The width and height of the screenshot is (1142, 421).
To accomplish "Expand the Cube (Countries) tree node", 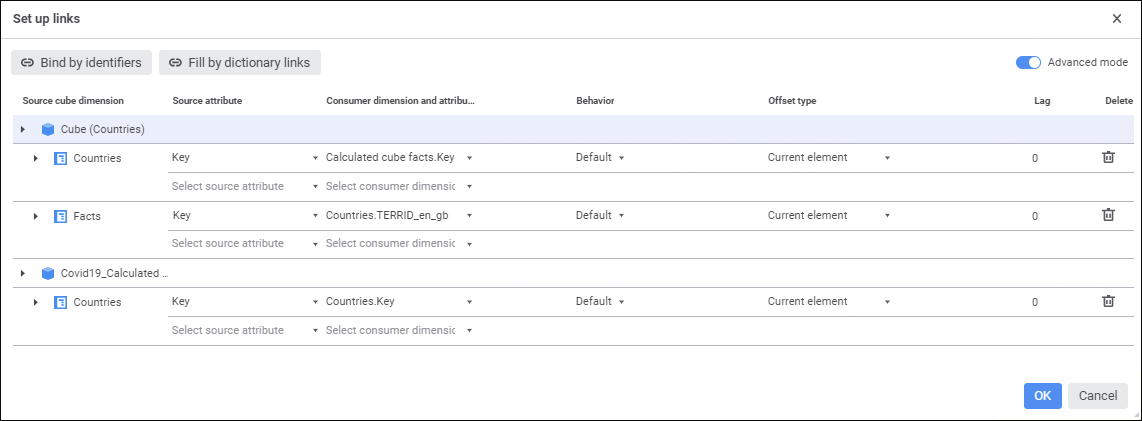I will click(23, 130).
